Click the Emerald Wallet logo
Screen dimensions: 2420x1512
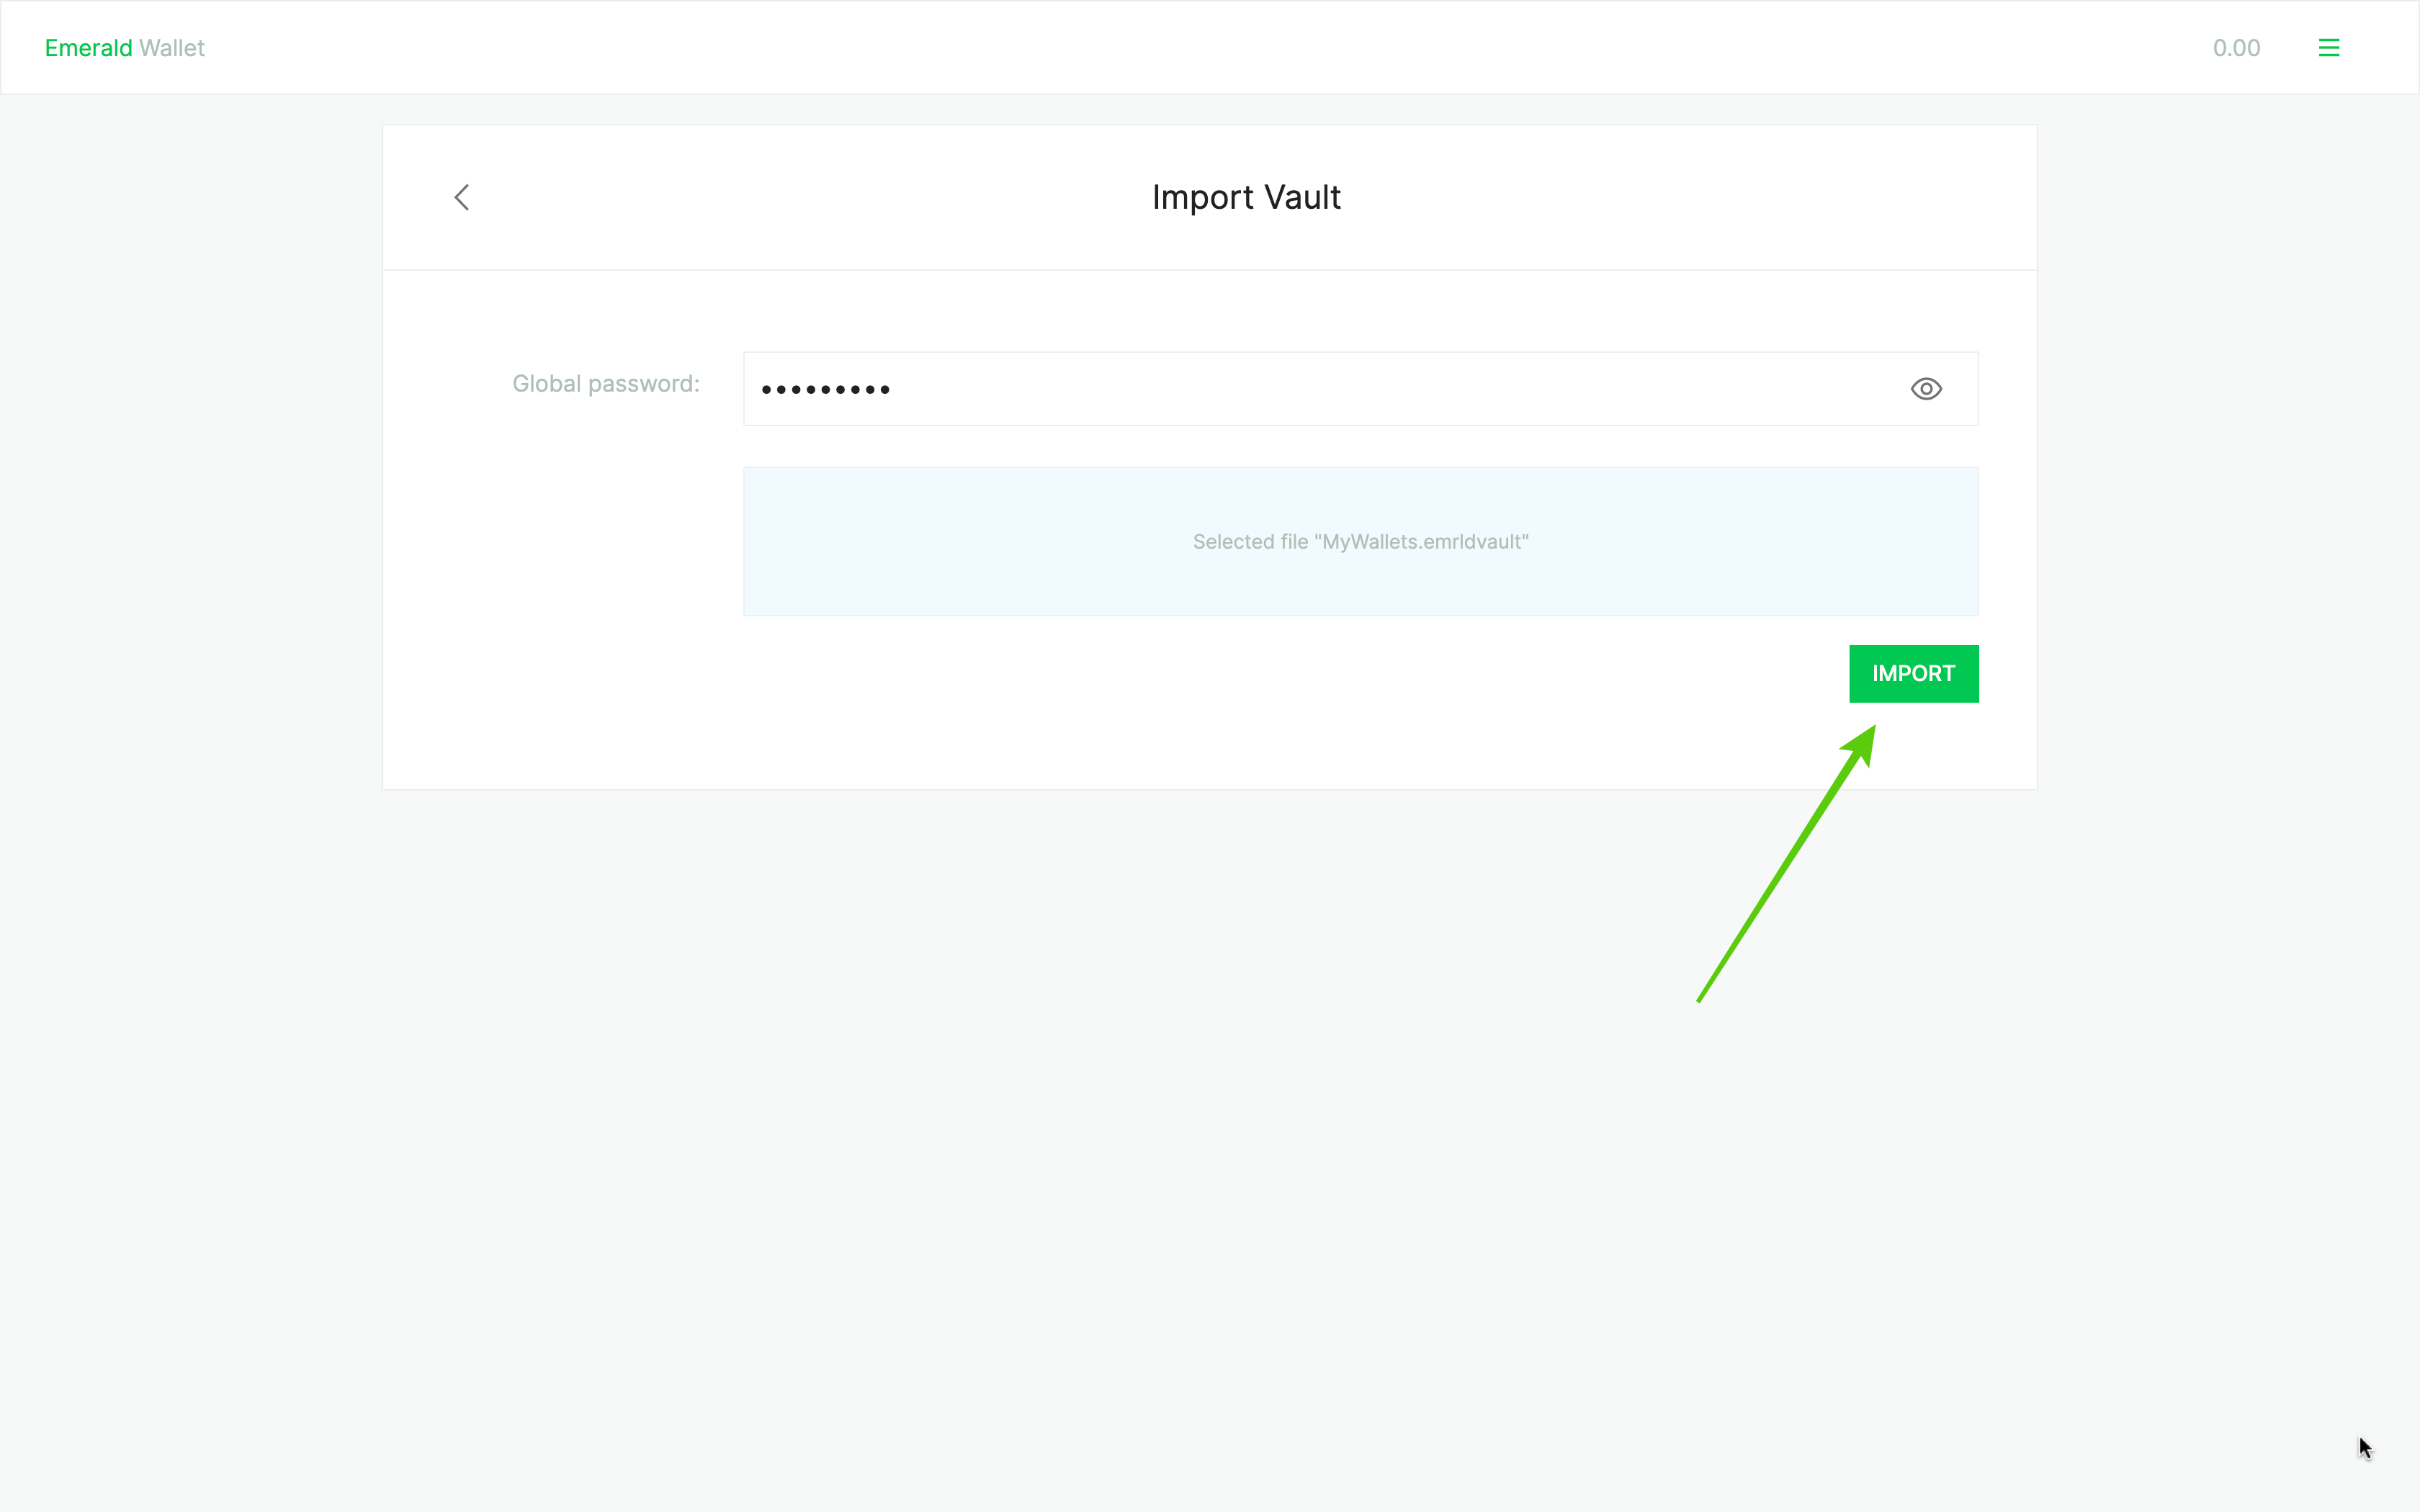(x=125, y=48)
